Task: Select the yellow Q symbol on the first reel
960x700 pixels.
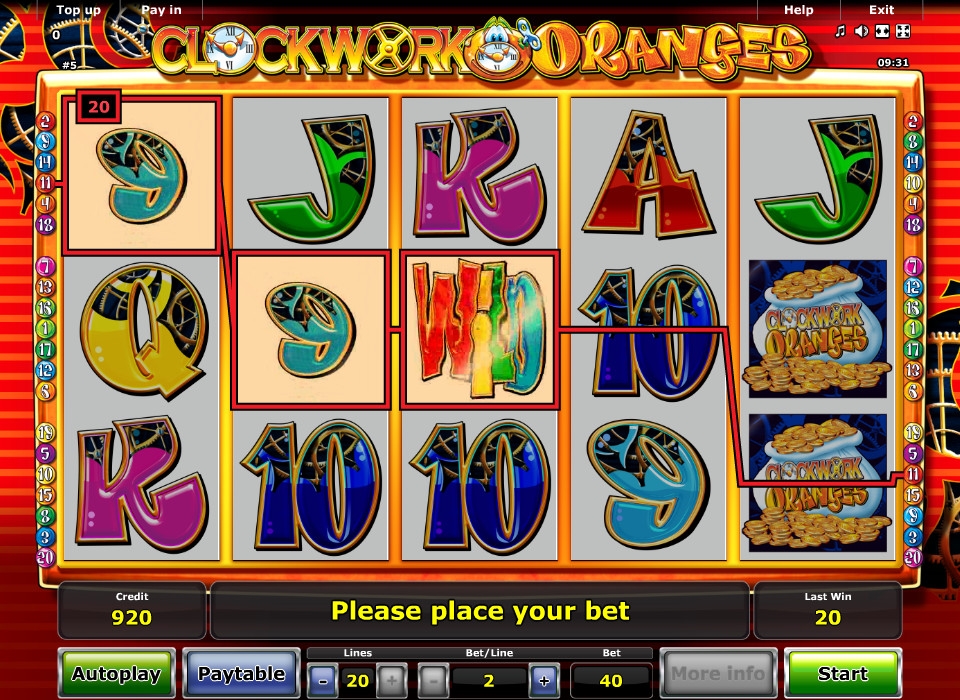Action: tap(143, 331)
